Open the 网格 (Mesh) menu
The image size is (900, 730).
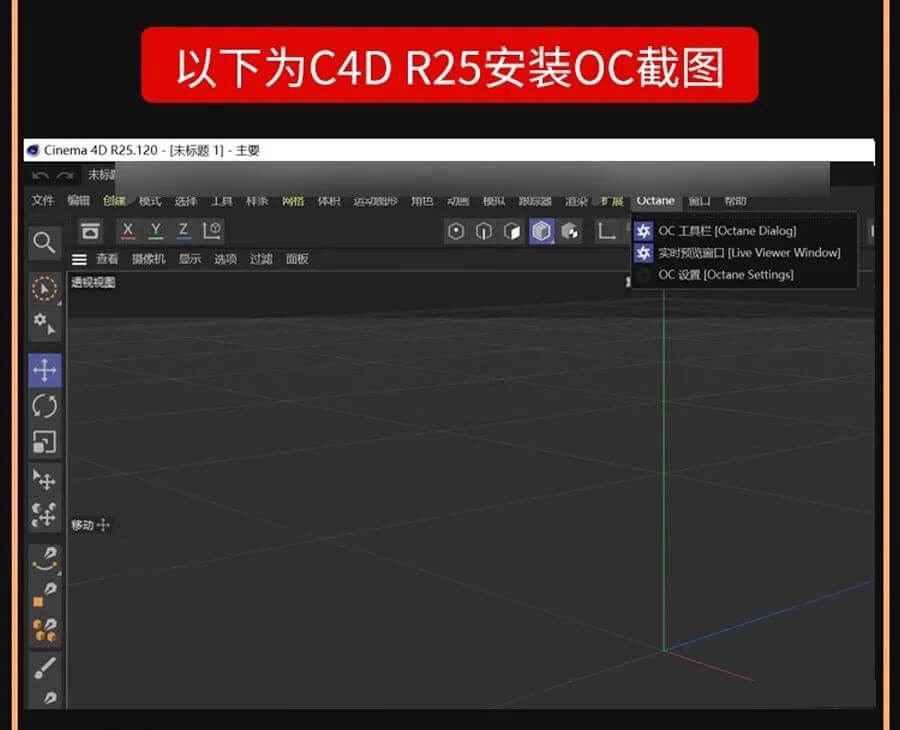[292, 200]
